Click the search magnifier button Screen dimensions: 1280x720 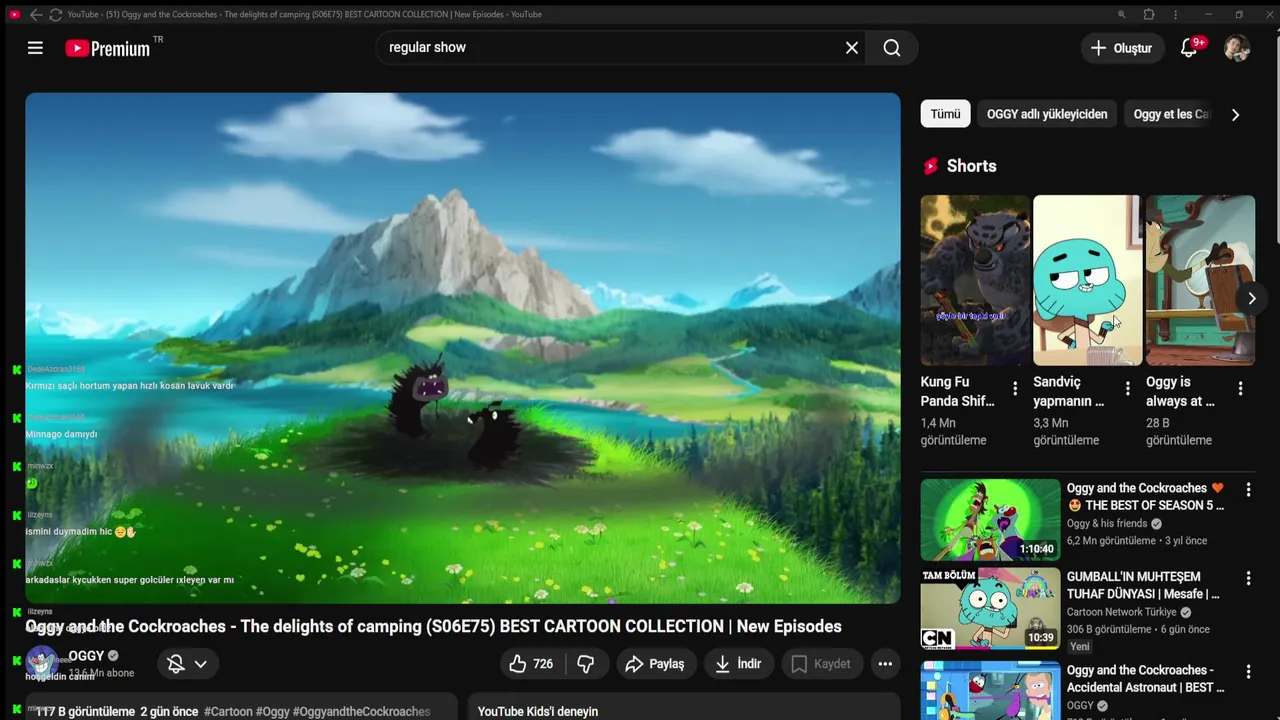[892, 48]
